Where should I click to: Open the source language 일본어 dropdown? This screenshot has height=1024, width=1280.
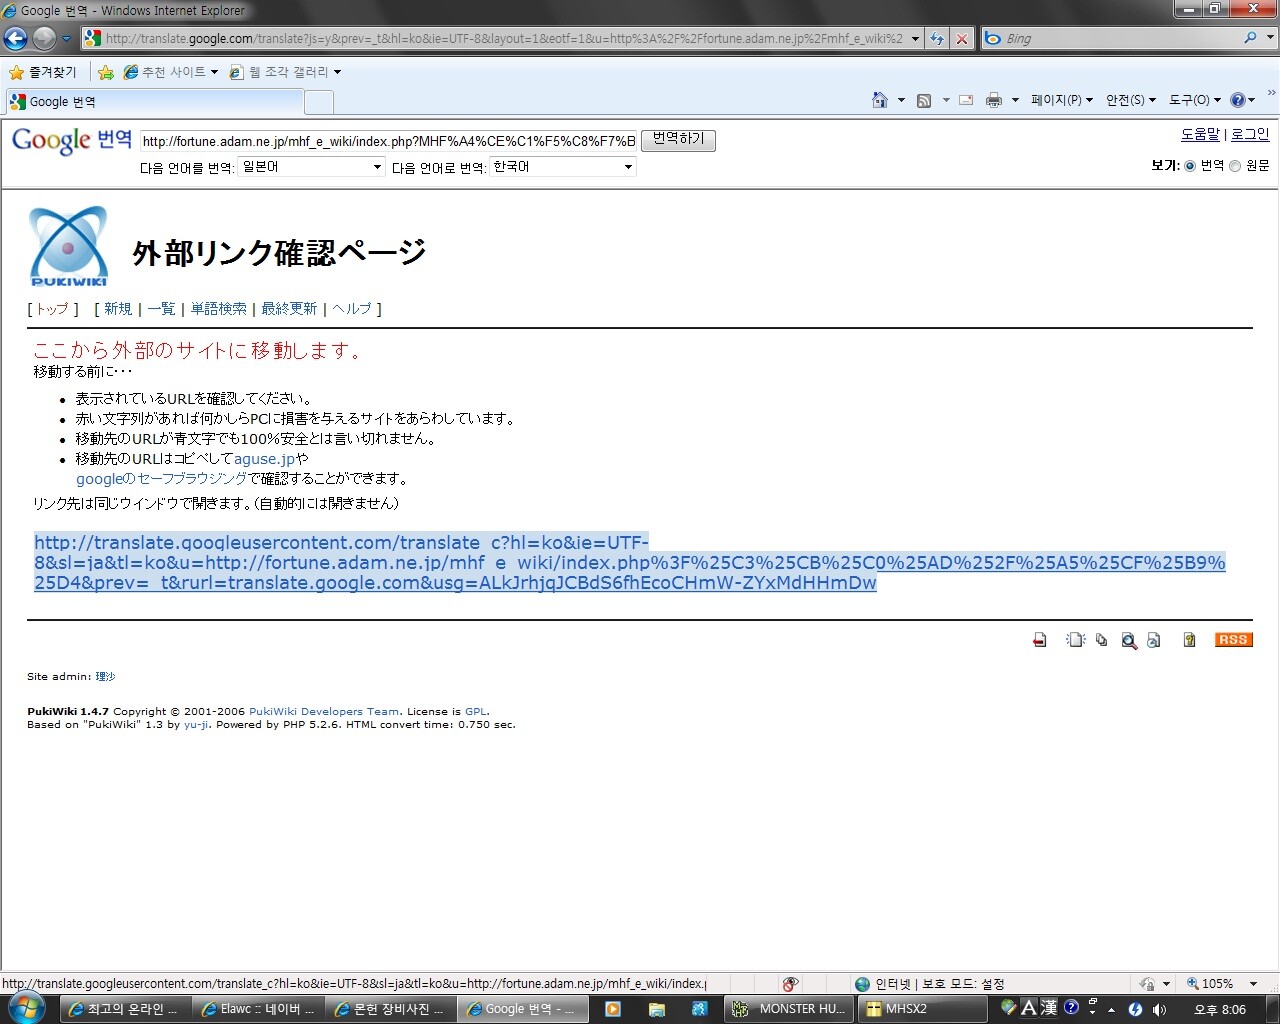pos(312,167)
